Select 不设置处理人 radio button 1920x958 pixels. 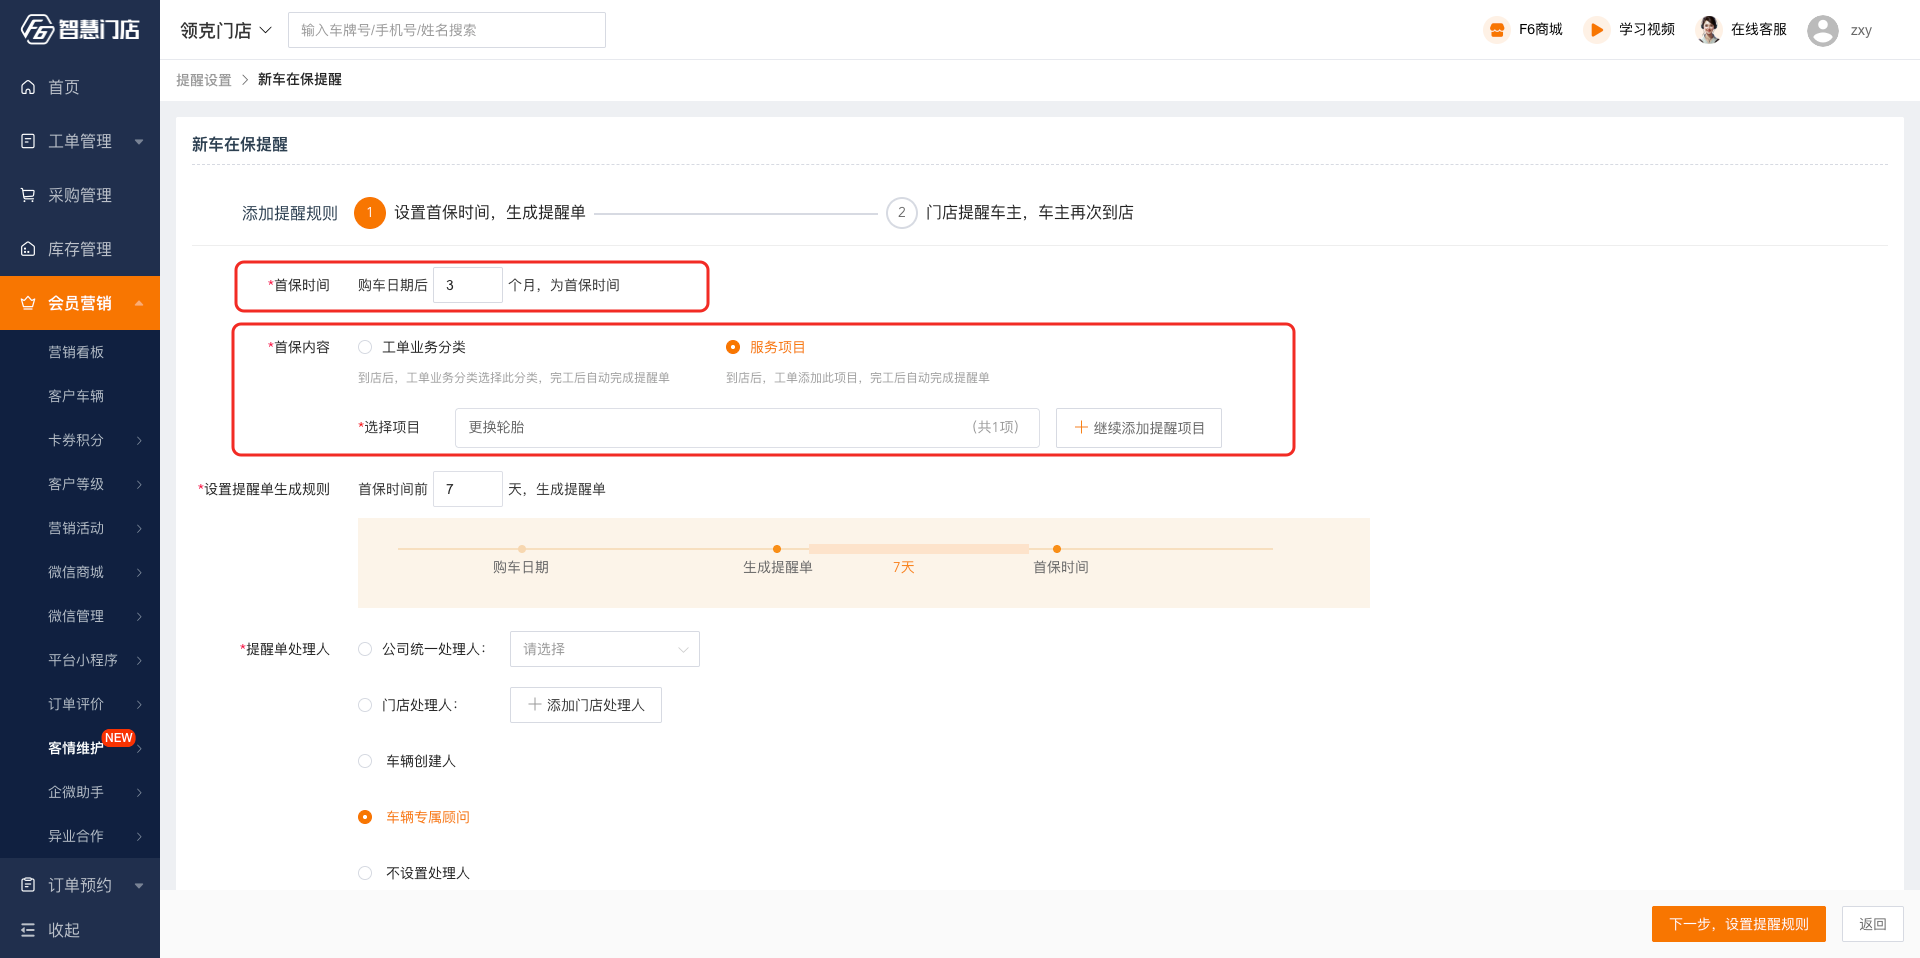(365, 873)
